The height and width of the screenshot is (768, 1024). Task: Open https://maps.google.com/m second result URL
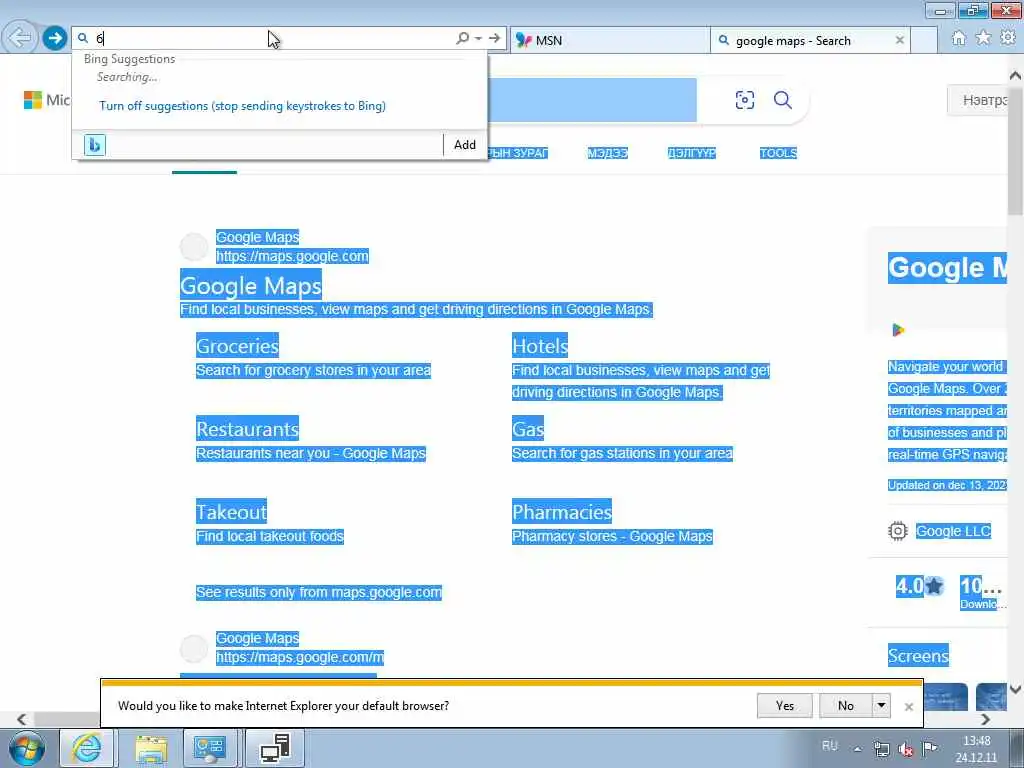coord(300,657)
